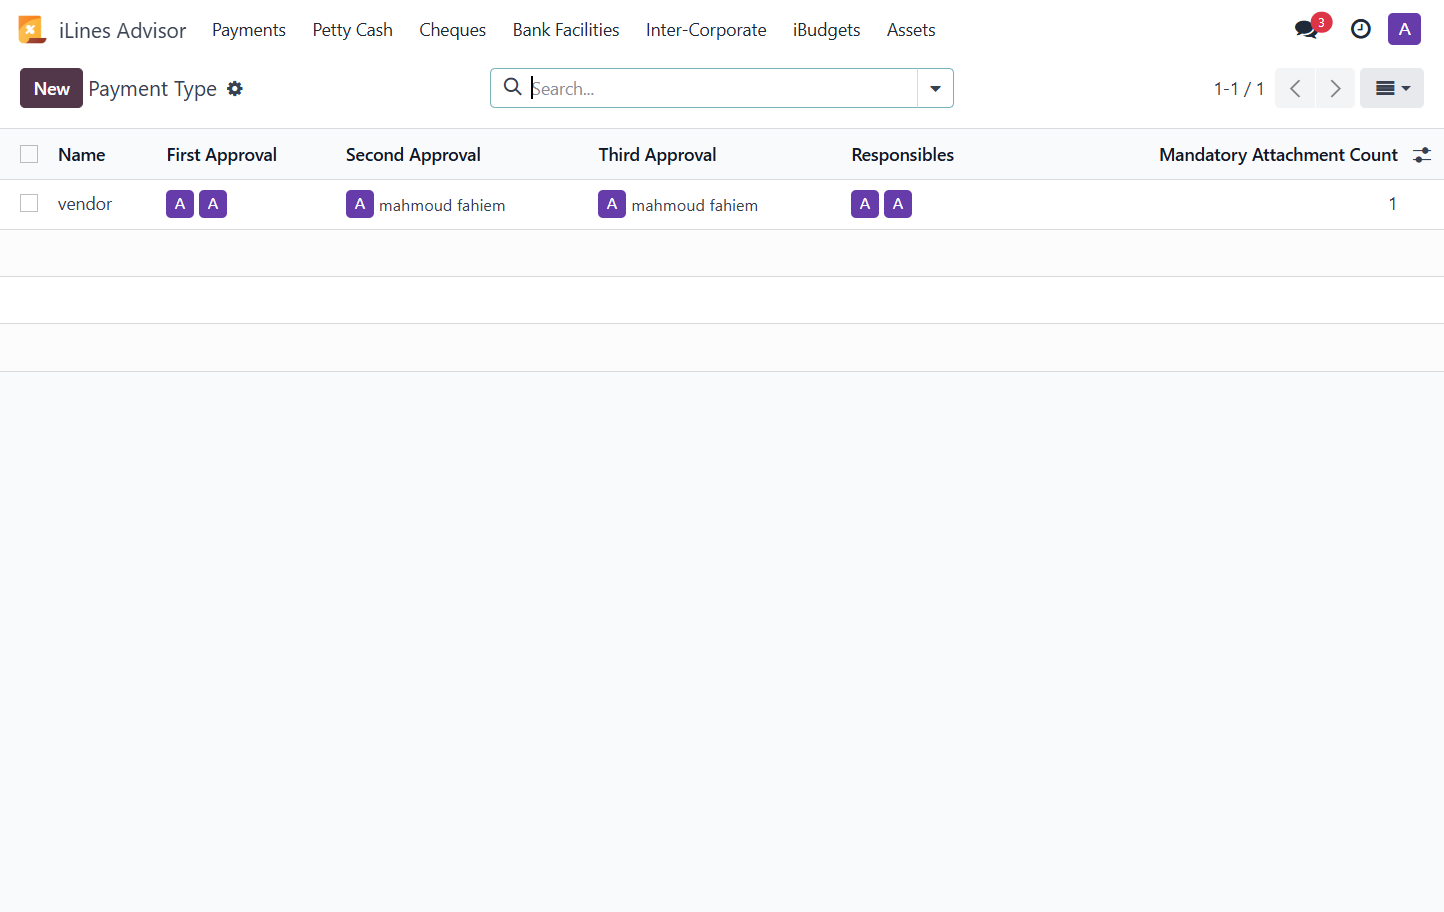Open the iLines Advisor app logo
Screen dimensions: 1444x912
coord(32,30)
